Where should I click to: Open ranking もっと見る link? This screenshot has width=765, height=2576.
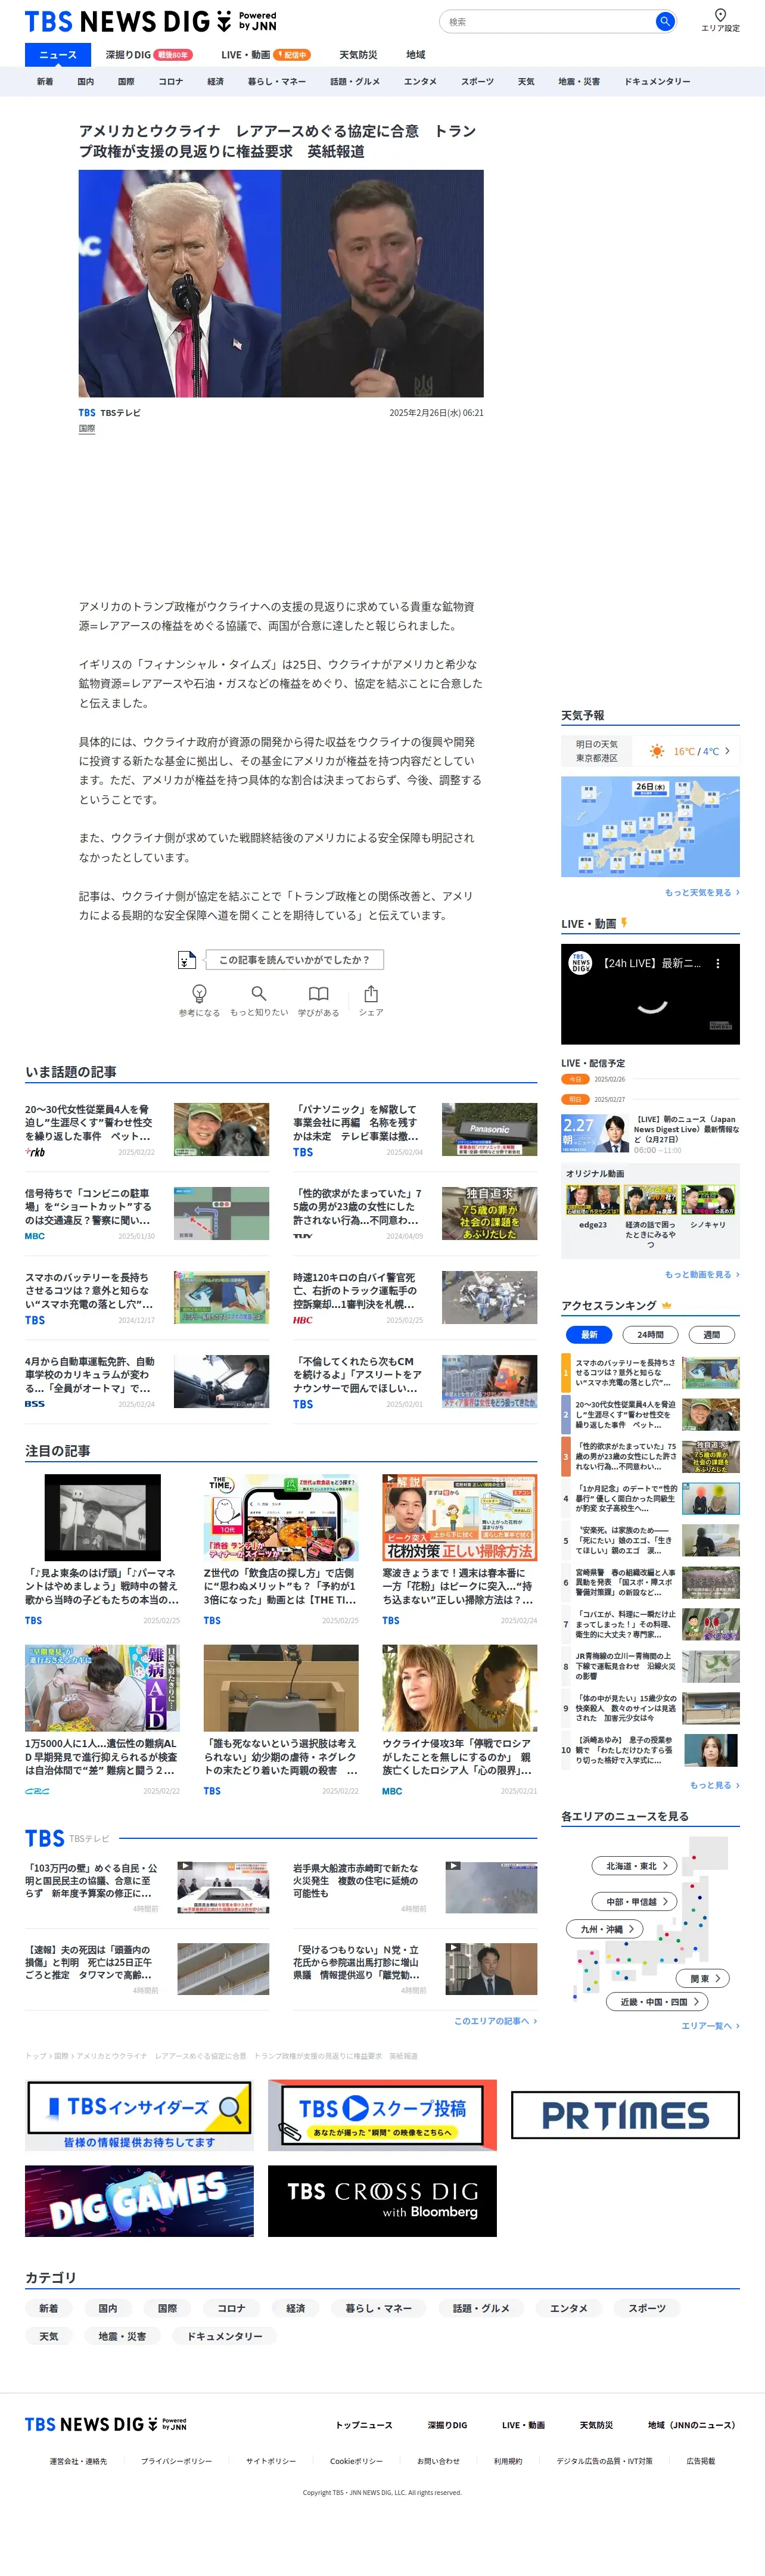[x=714, y=1785]
